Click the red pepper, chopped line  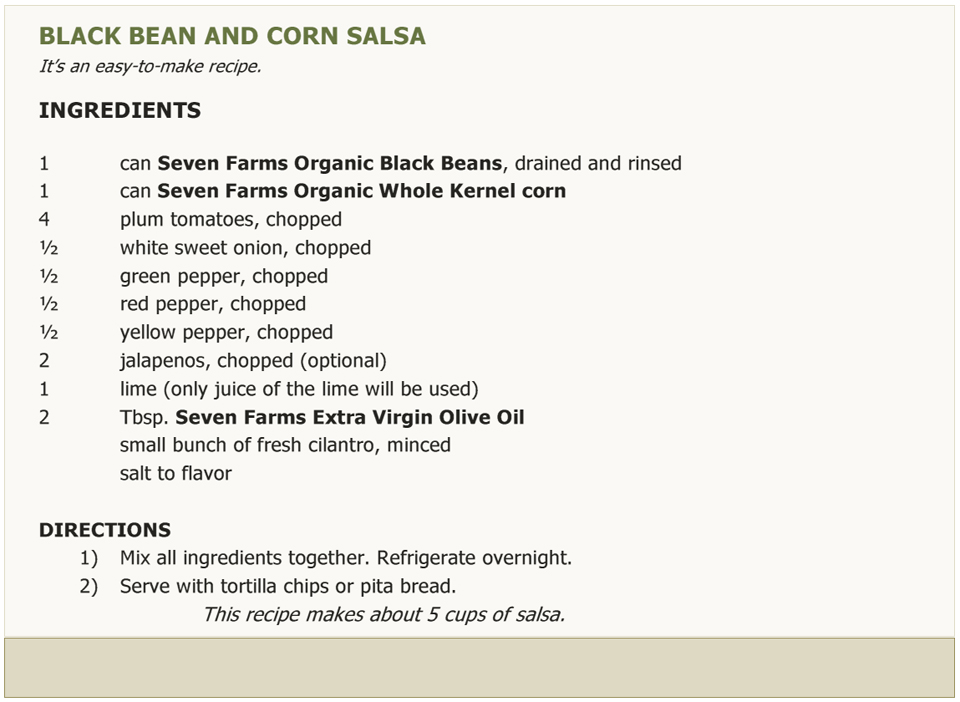(x=212, y=304)
